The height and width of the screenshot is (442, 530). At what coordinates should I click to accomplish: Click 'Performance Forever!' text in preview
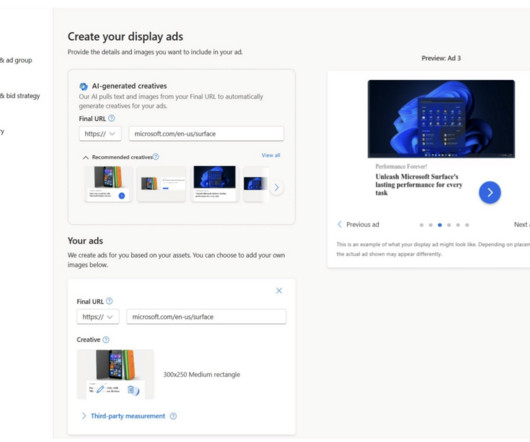click(x=401, y=166)
